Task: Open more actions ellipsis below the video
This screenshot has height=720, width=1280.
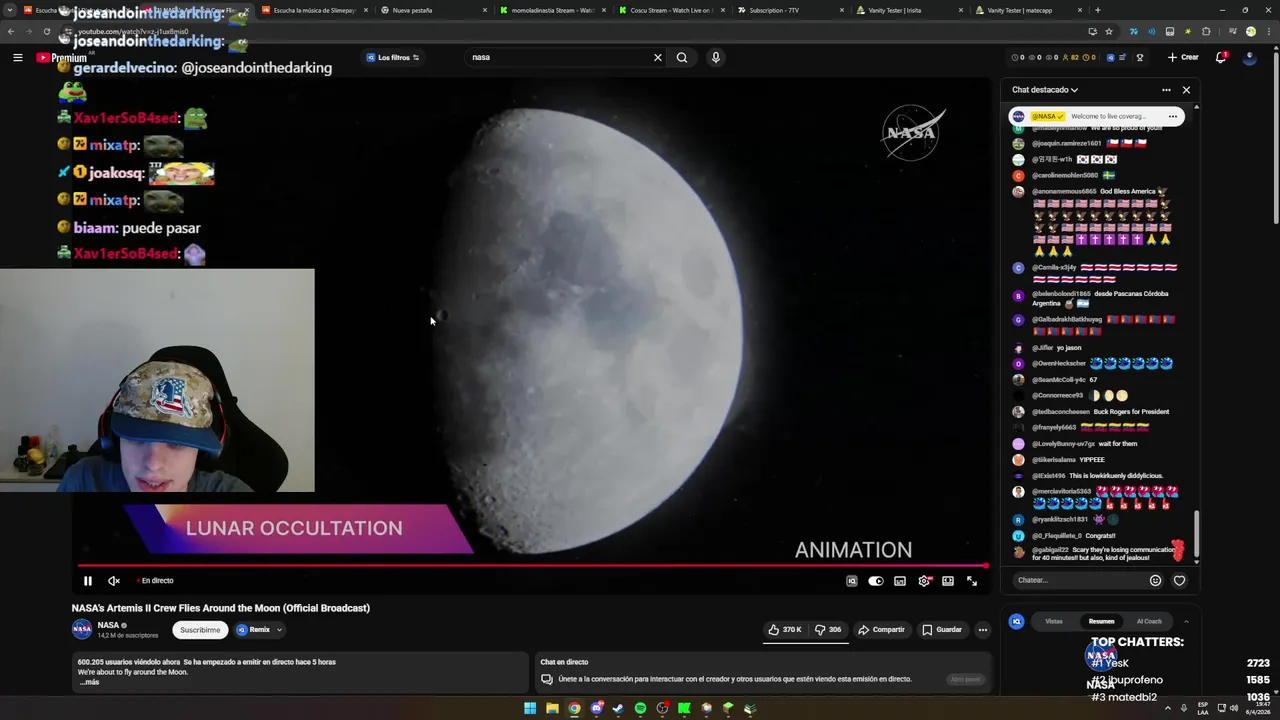Action: click(x=983, y=630)
